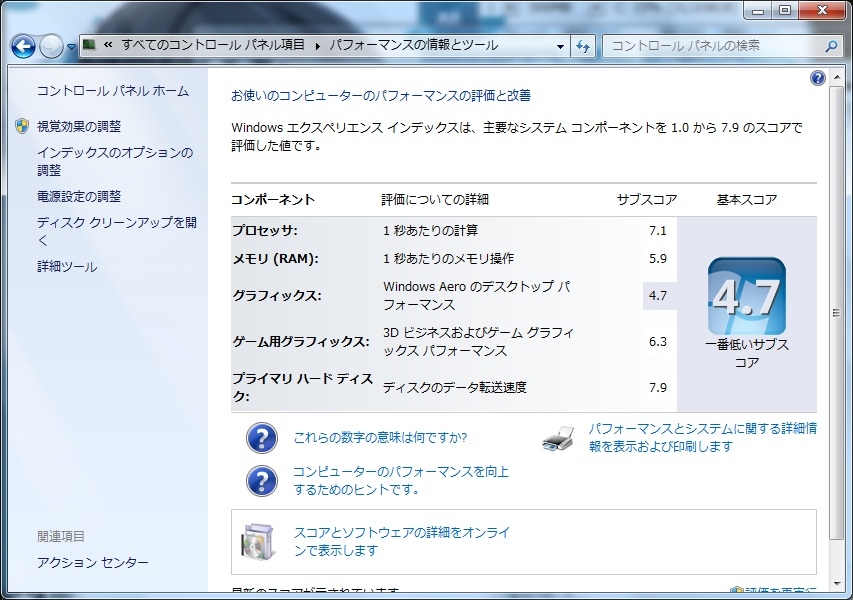Click the software box icon for online details
The width and height of the screenshot is (853, 600).
[258, 542]
